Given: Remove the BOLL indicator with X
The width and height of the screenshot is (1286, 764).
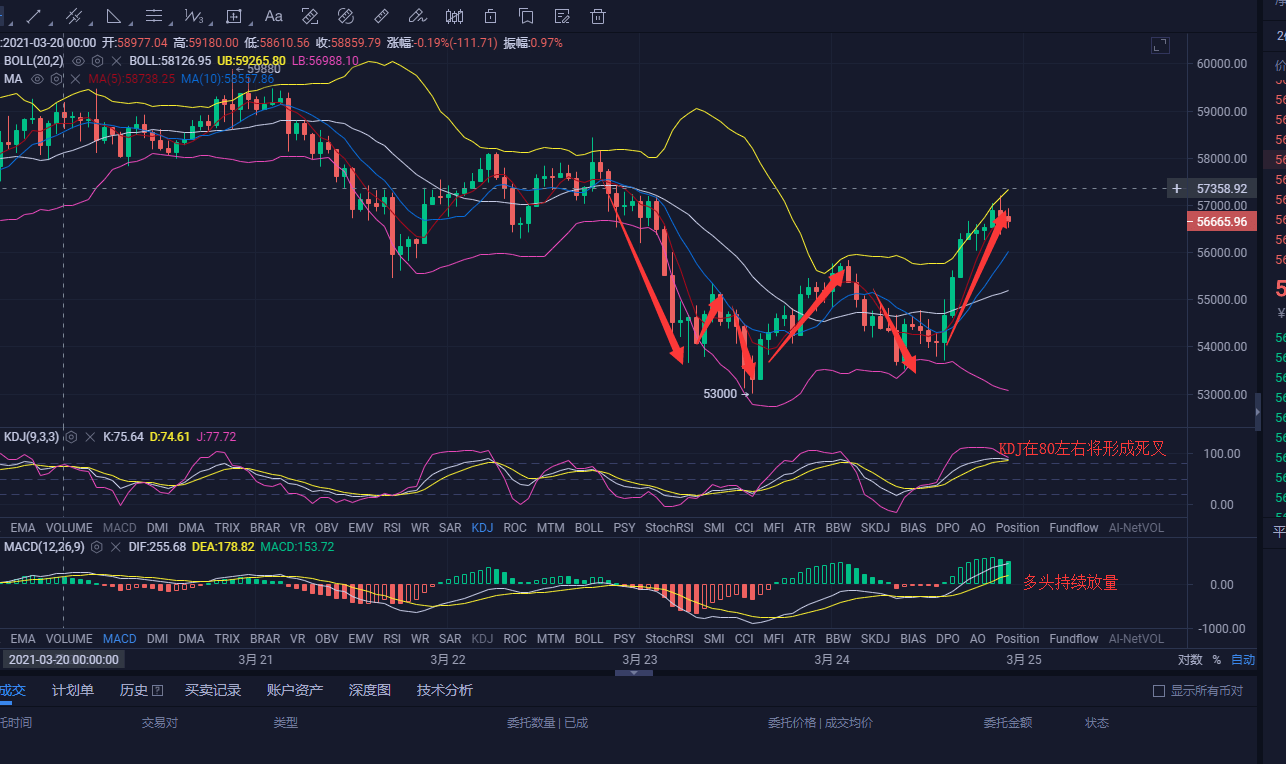Looking at the screenshot, I should pos(117,61).
